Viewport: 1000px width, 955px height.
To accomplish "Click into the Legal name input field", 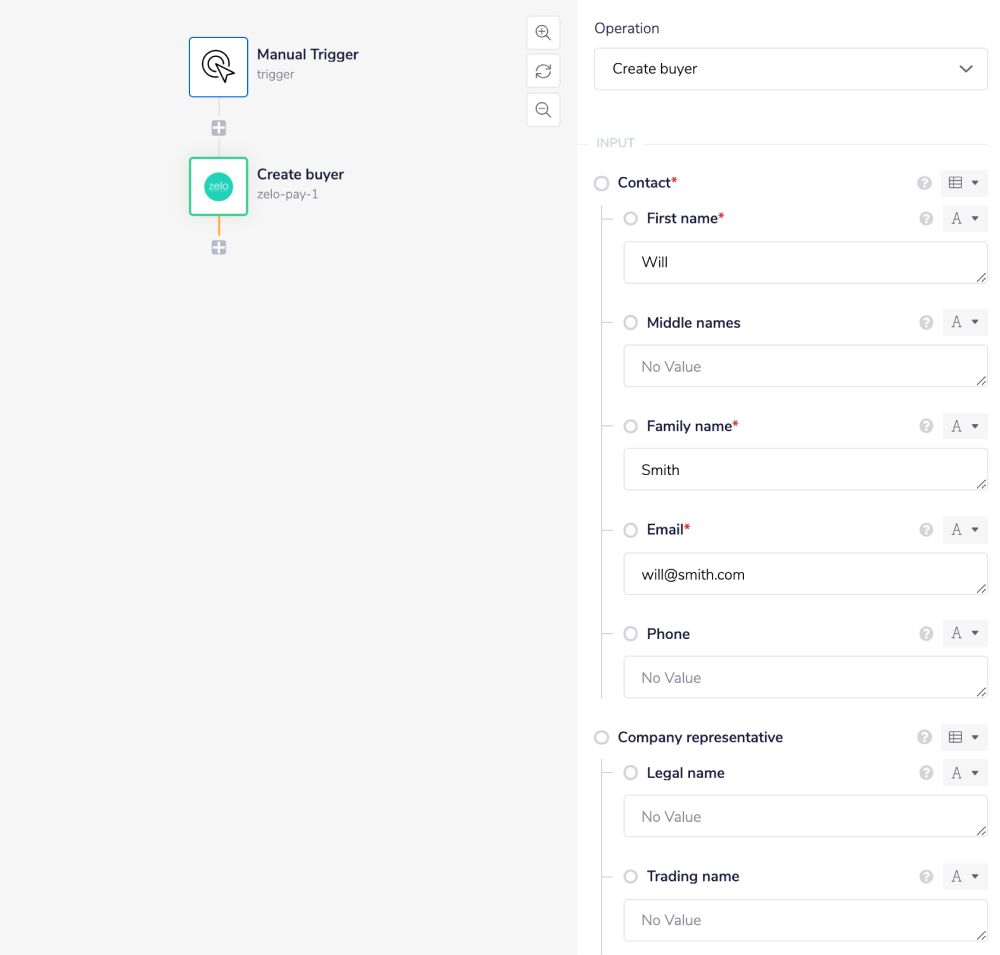I will point(804,816).
